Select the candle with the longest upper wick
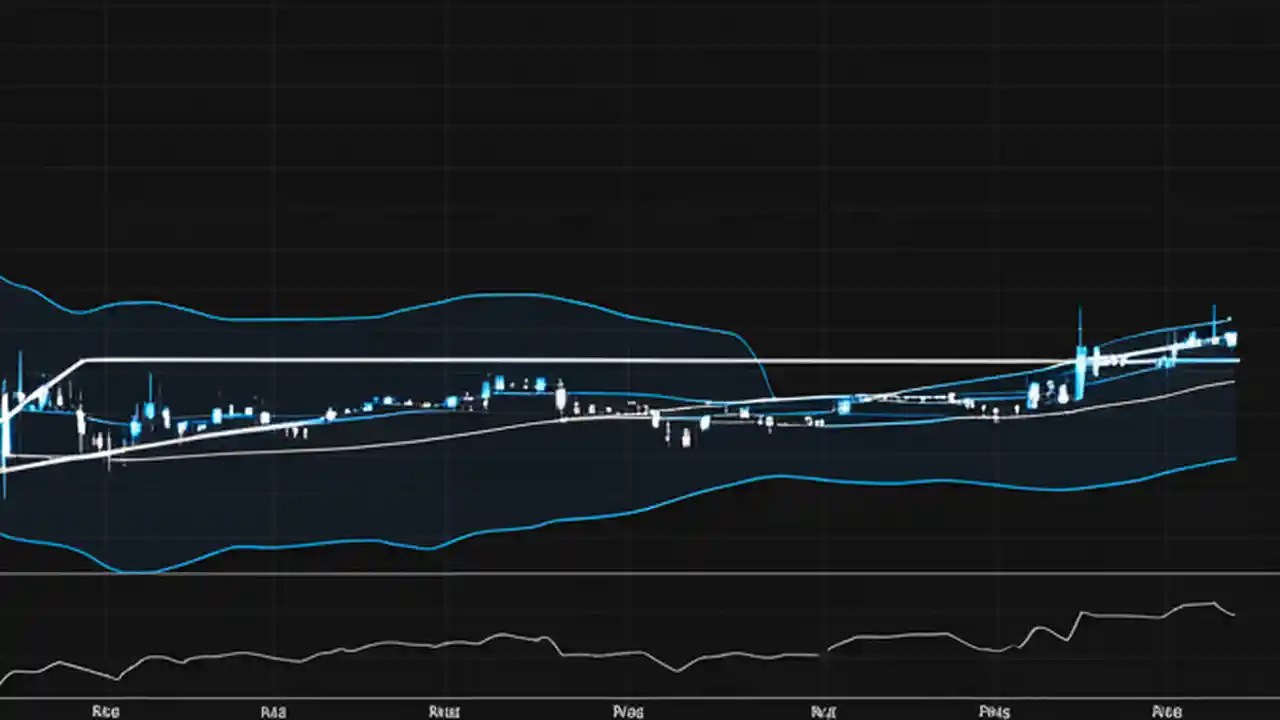Screen dimensions: 1280x720 click(x=1080, y=320)
